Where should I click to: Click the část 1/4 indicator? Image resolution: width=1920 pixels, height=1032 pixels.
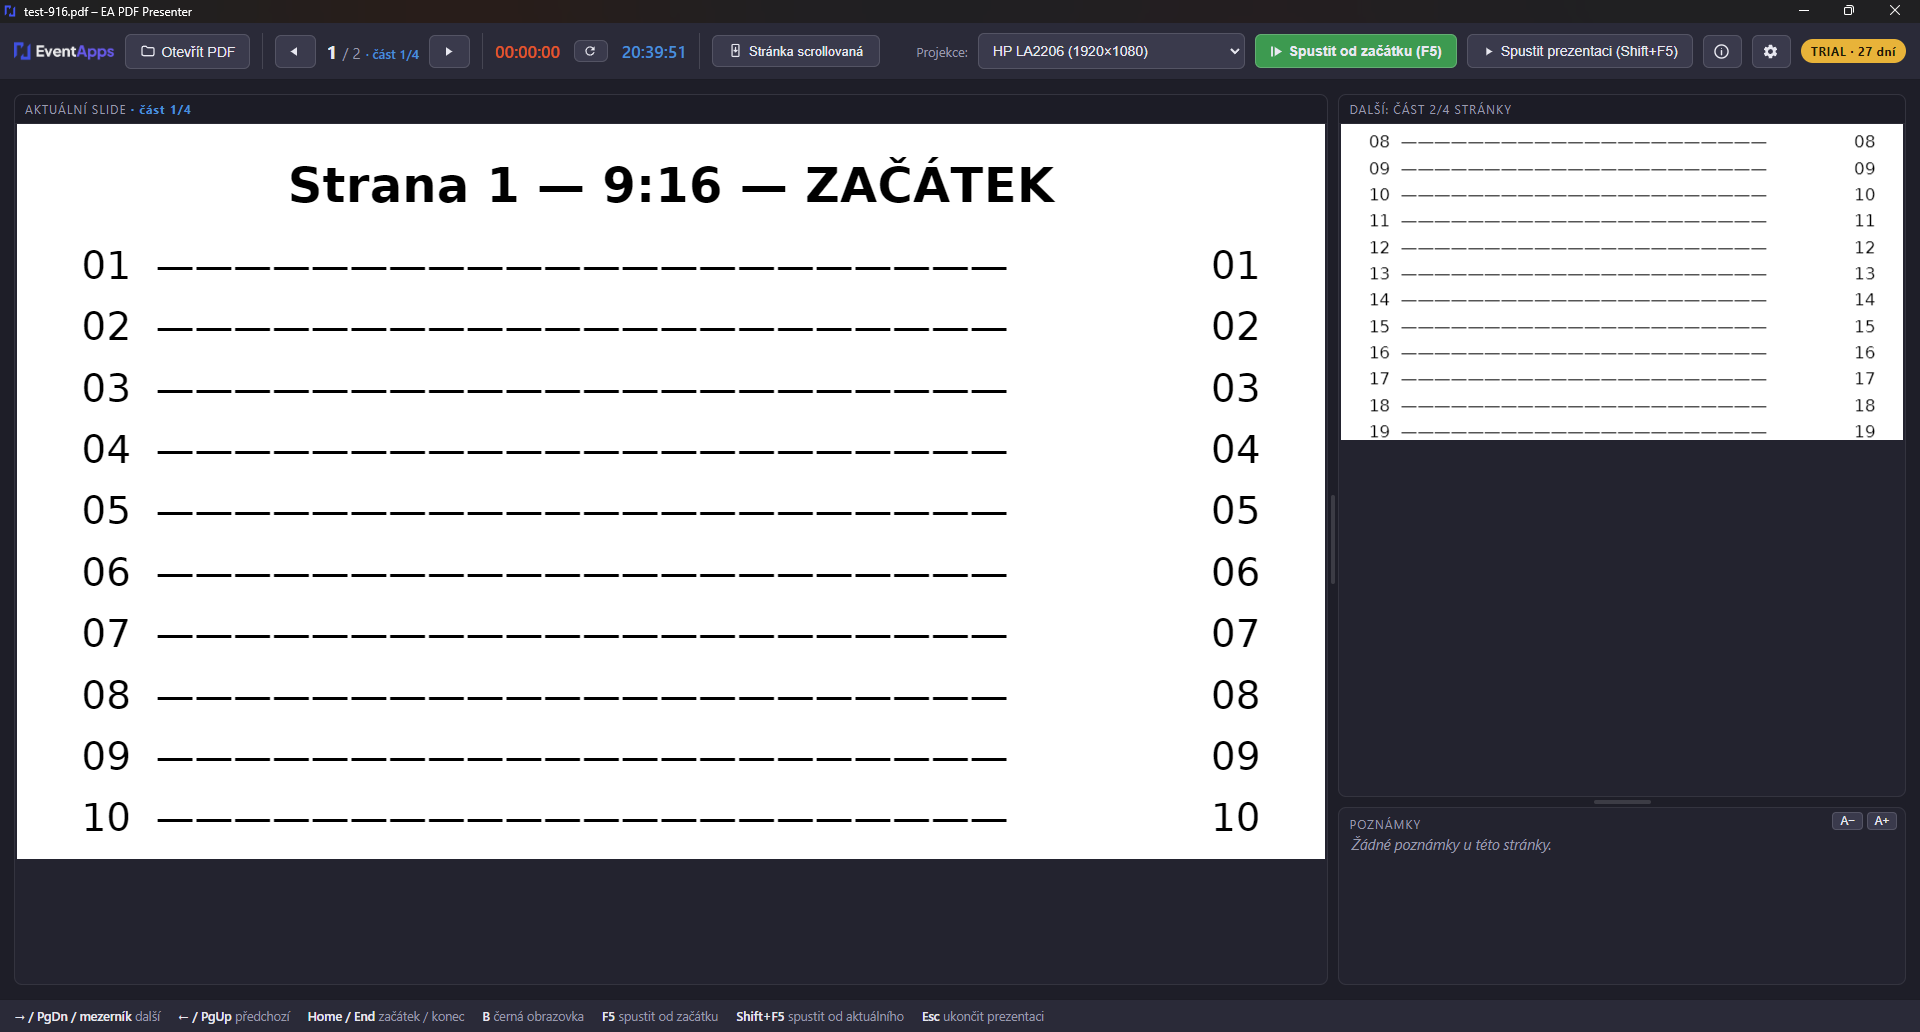click(x=396, y=54)
